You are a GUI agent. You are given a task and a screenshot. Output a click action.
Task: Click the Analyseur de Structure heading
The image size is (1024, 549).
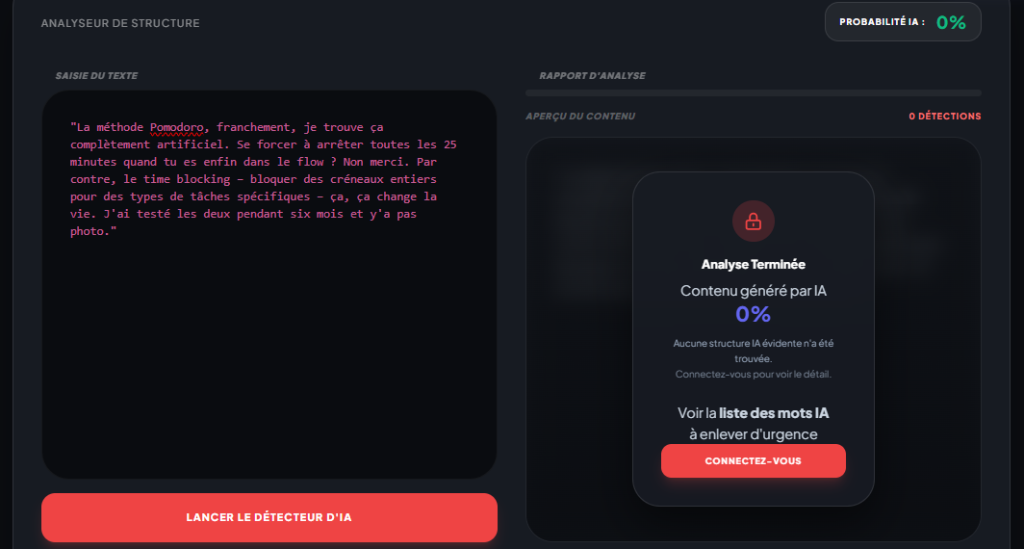click(120, 23)
